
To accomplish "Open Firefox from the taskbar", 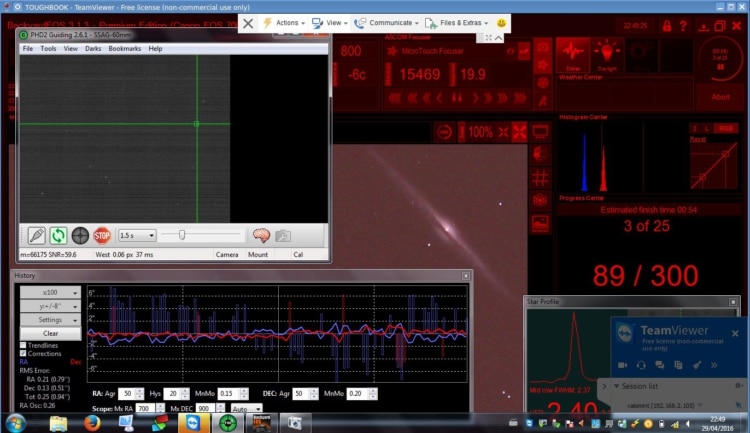I will (x=92, y=423).
